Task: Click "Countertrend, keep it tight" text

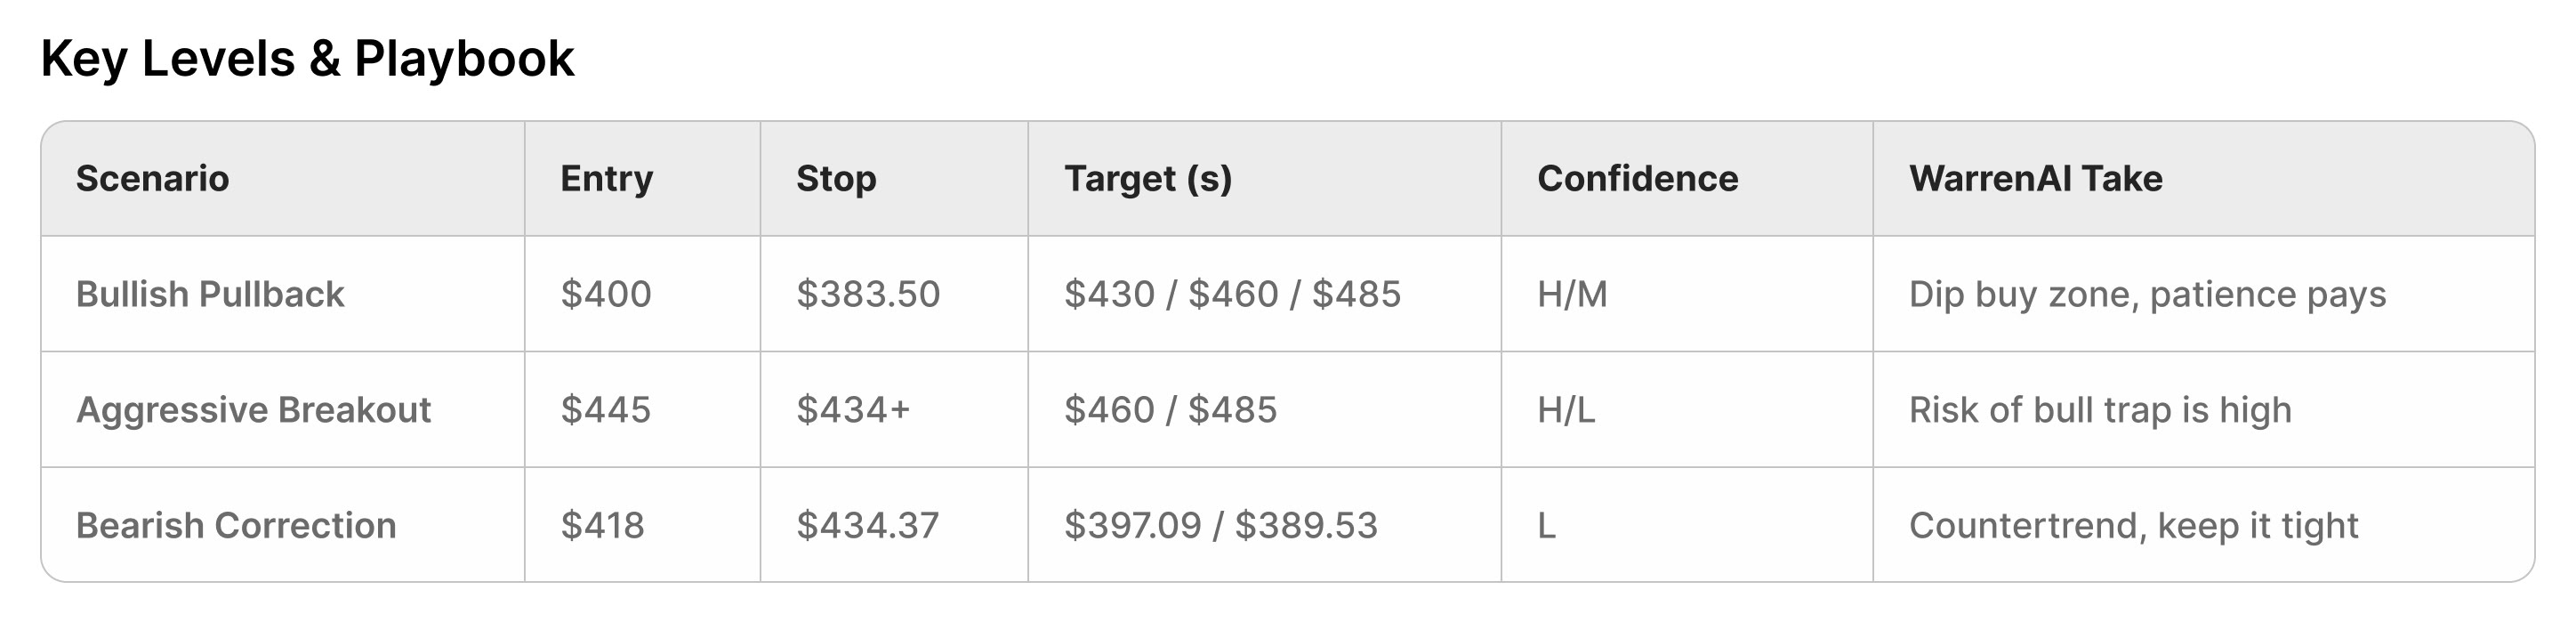Action: [2133, 526]
